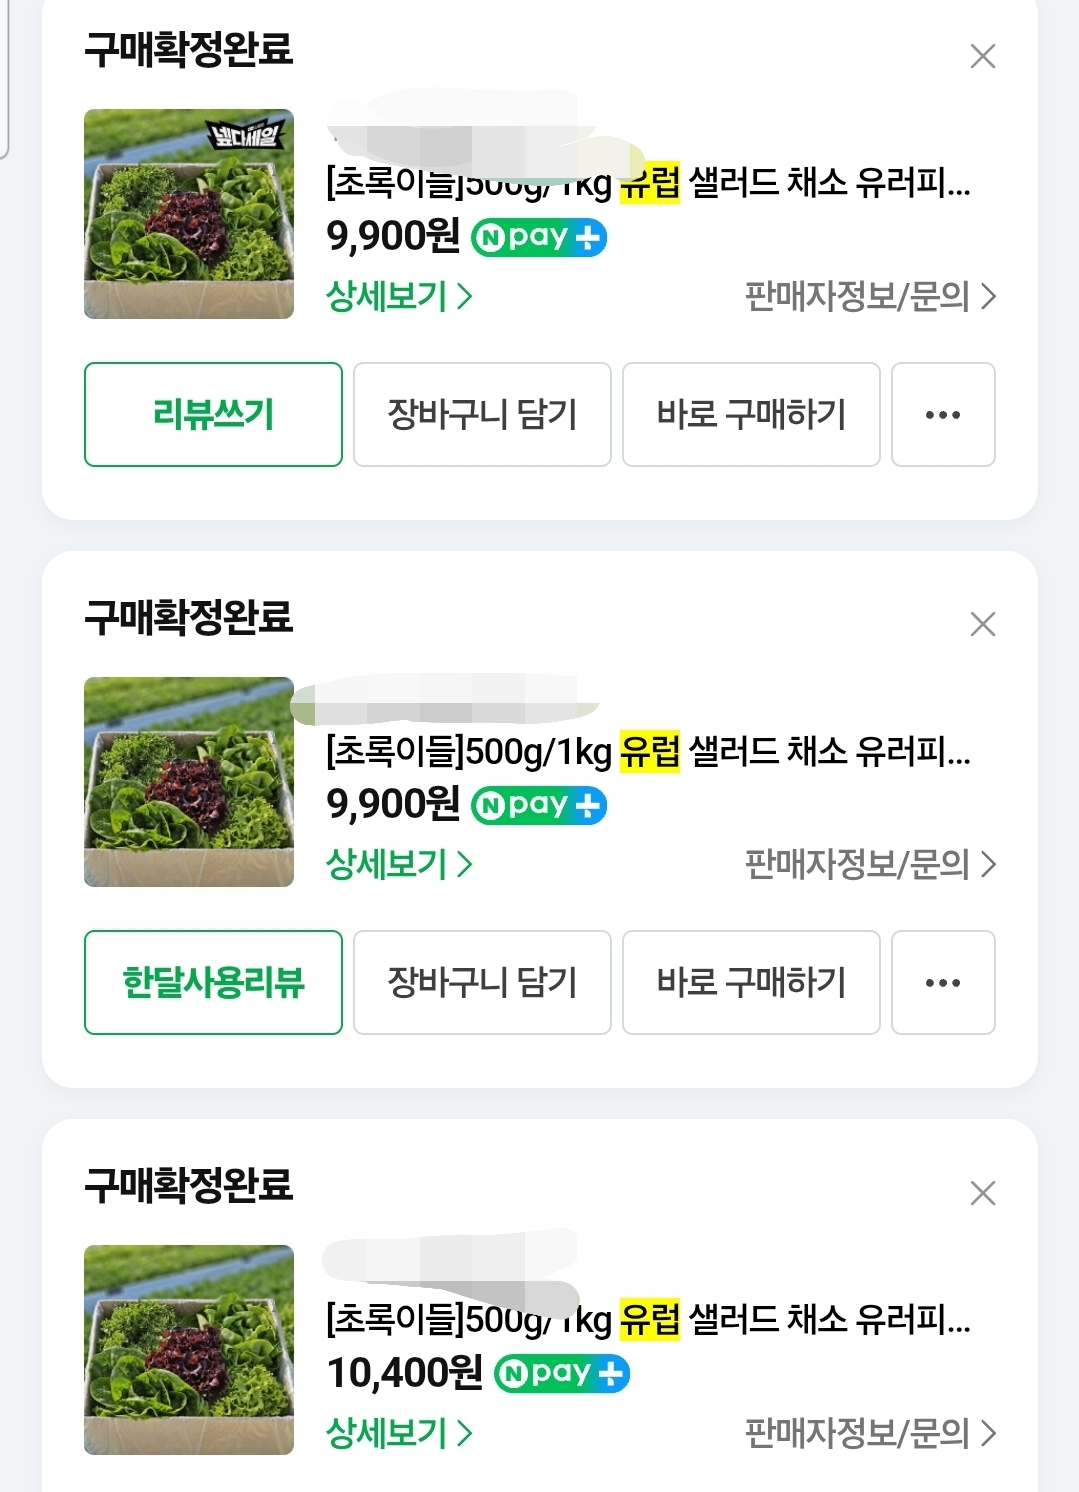
Task: Open the second order's product thumbnail
Action: [189, 782]
